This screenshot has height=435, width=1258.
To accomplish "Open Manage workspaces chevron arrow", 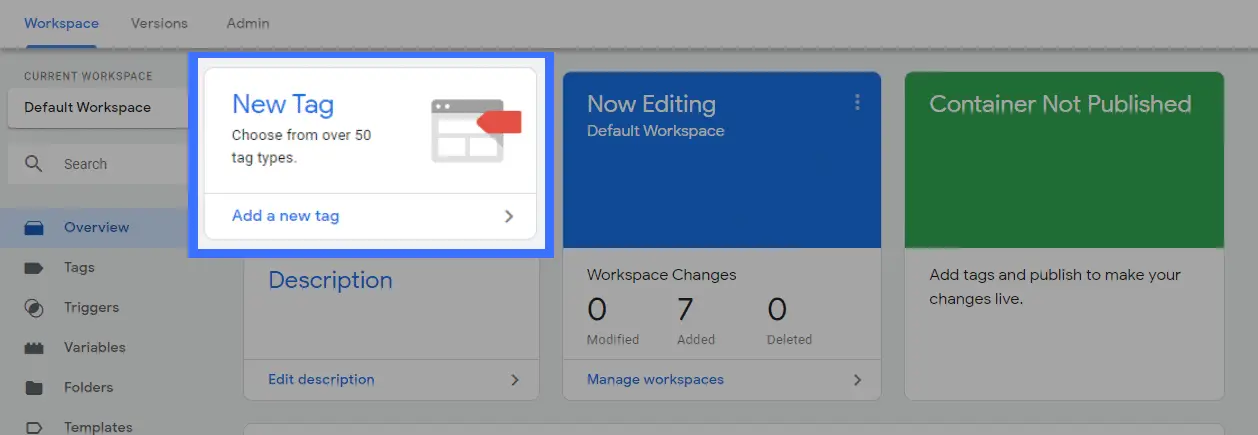I will [857, 380].
